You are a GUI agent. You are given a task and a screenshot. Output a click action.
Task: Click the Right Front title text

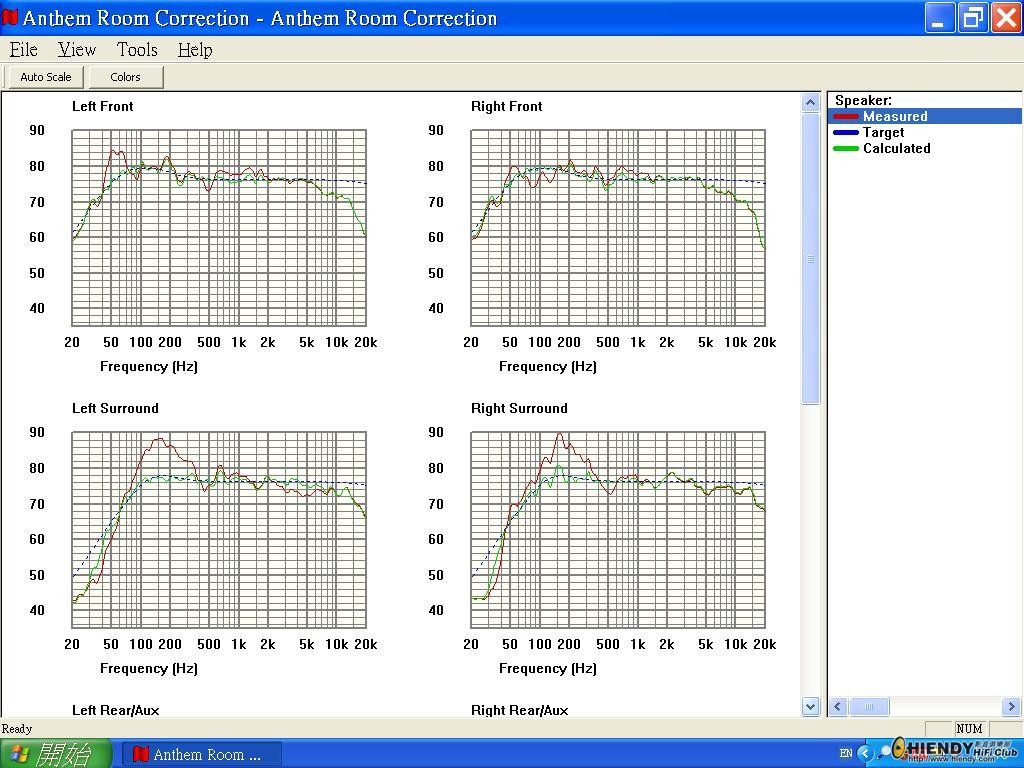507,106
